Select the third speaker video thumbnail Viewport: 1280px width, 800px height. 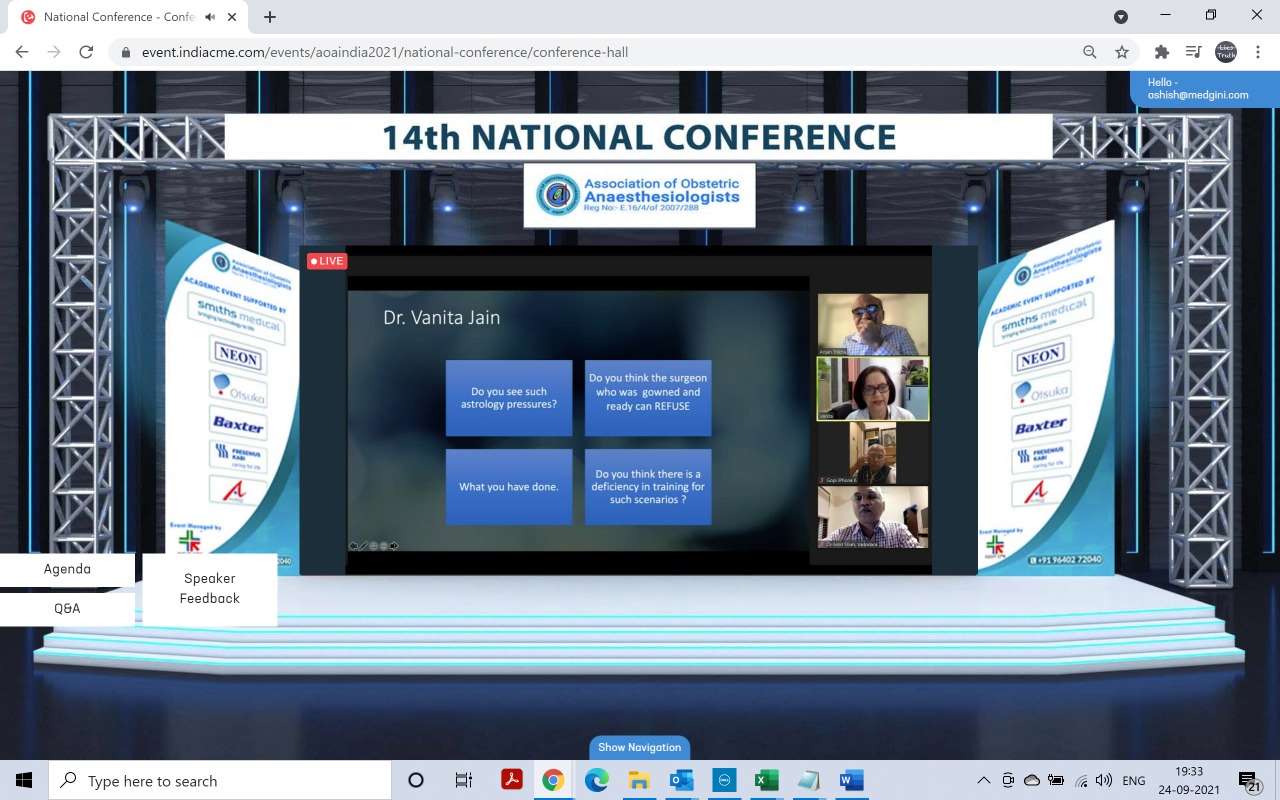tap(873, 453)
